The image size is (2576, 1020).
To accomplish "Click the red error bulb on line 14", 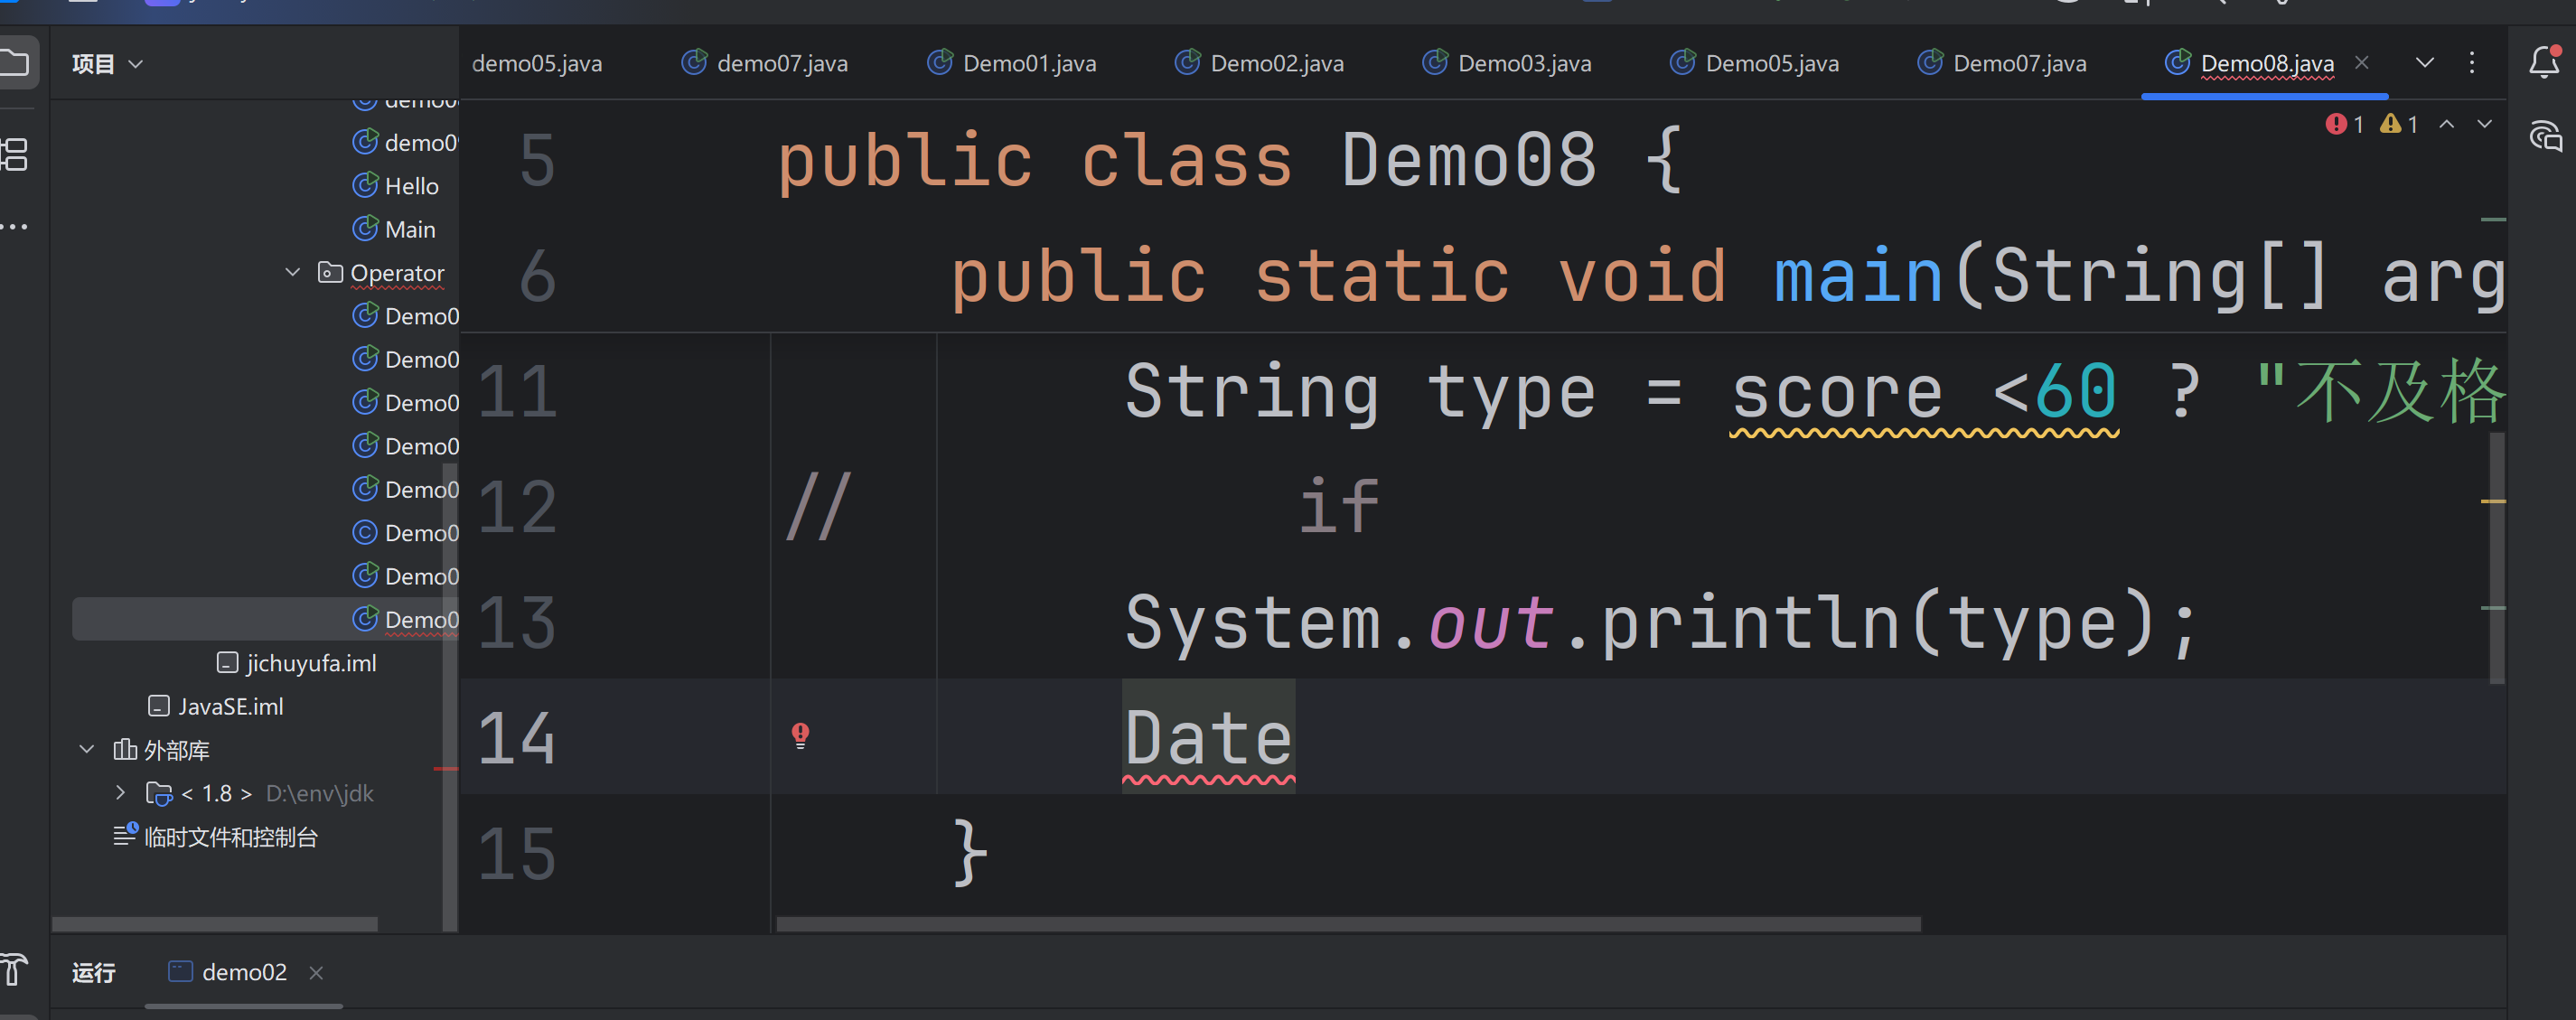I will tap(800, 736).
